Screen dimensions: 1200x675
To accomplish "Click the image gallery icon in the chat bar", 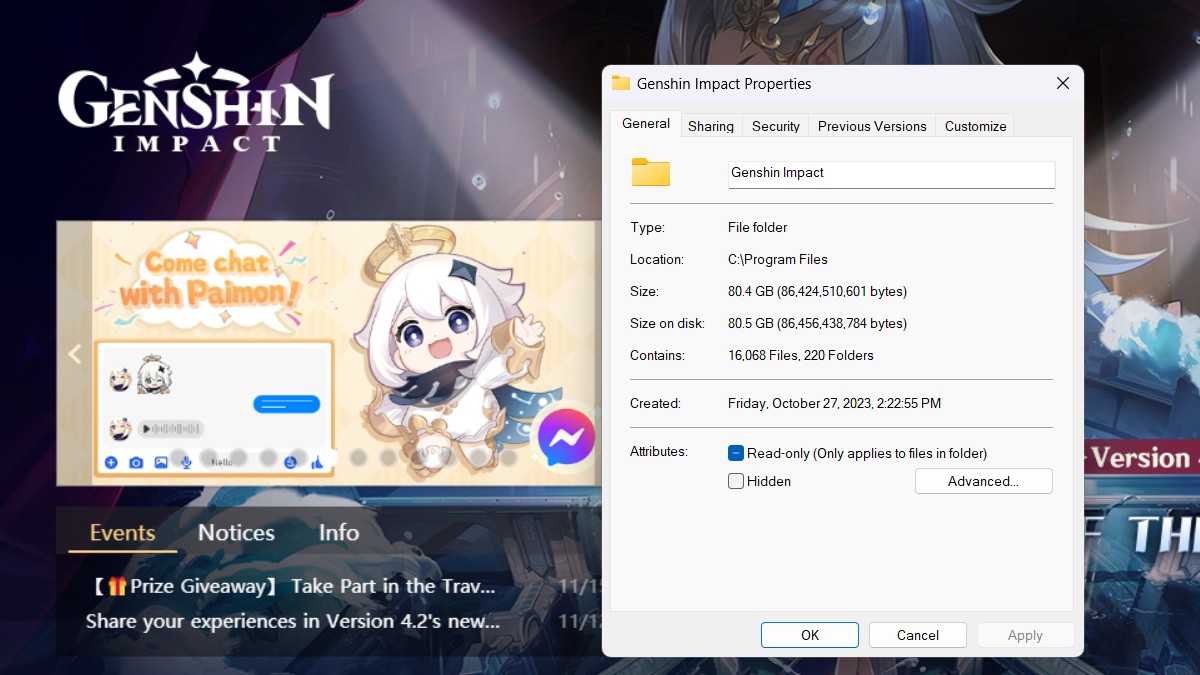I will (161, 463).
